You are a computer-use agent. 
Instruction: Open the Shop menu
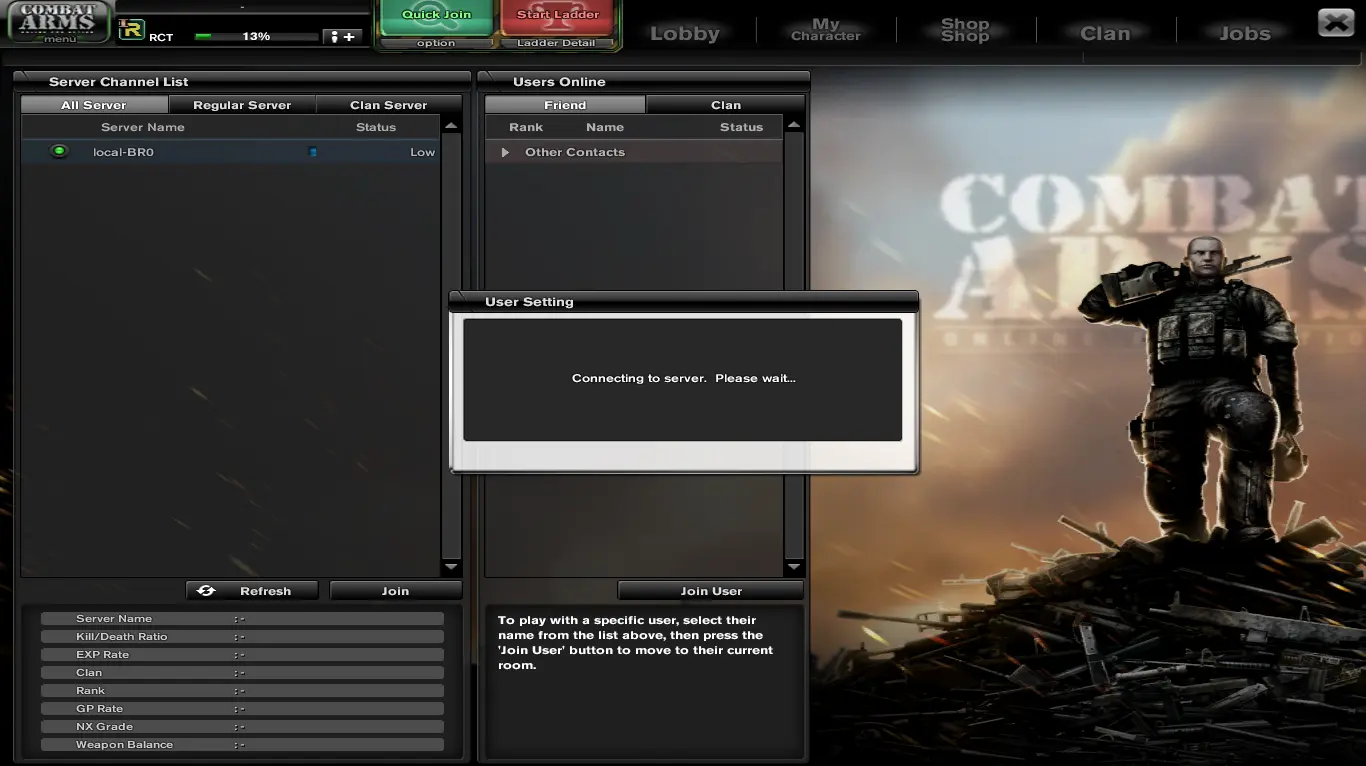coord(965,30)
